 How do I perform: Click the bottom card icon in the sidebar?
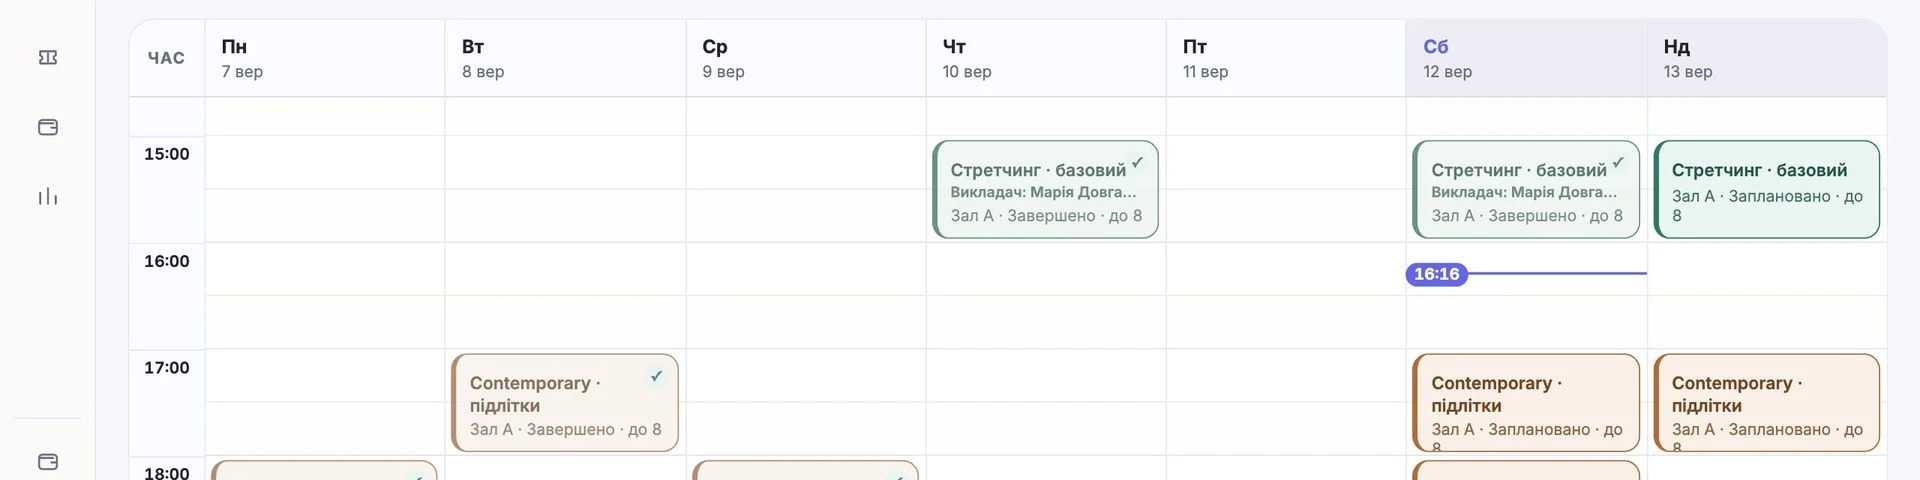[48, 462]
